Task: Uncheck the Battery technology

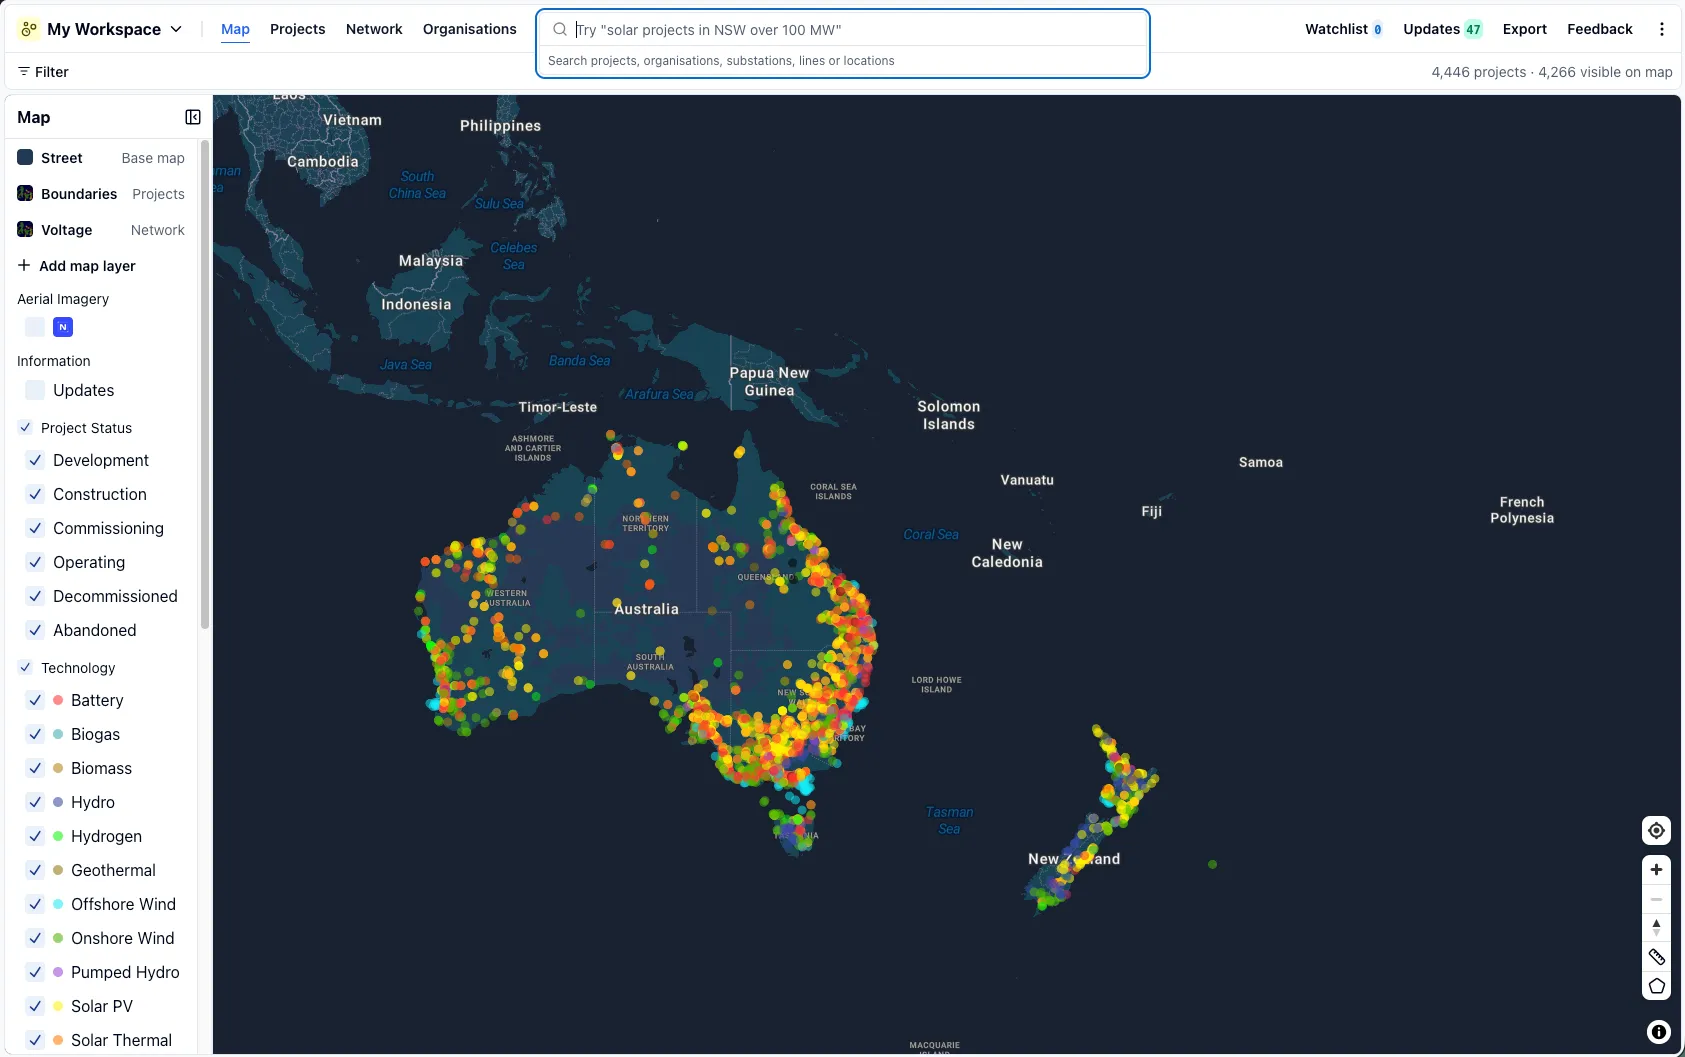Action: coord(35,700)
